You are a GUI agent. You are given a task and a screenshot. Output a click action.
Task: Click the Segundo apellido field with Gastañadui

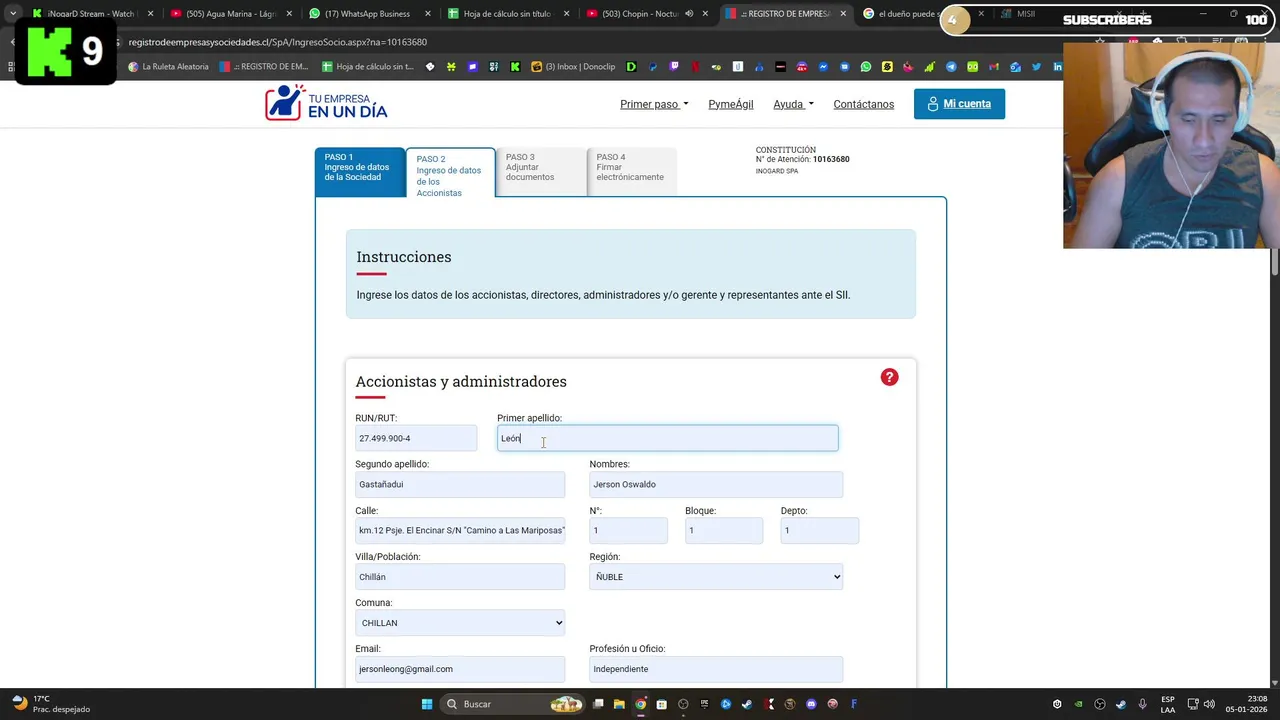tap(460, 484)
